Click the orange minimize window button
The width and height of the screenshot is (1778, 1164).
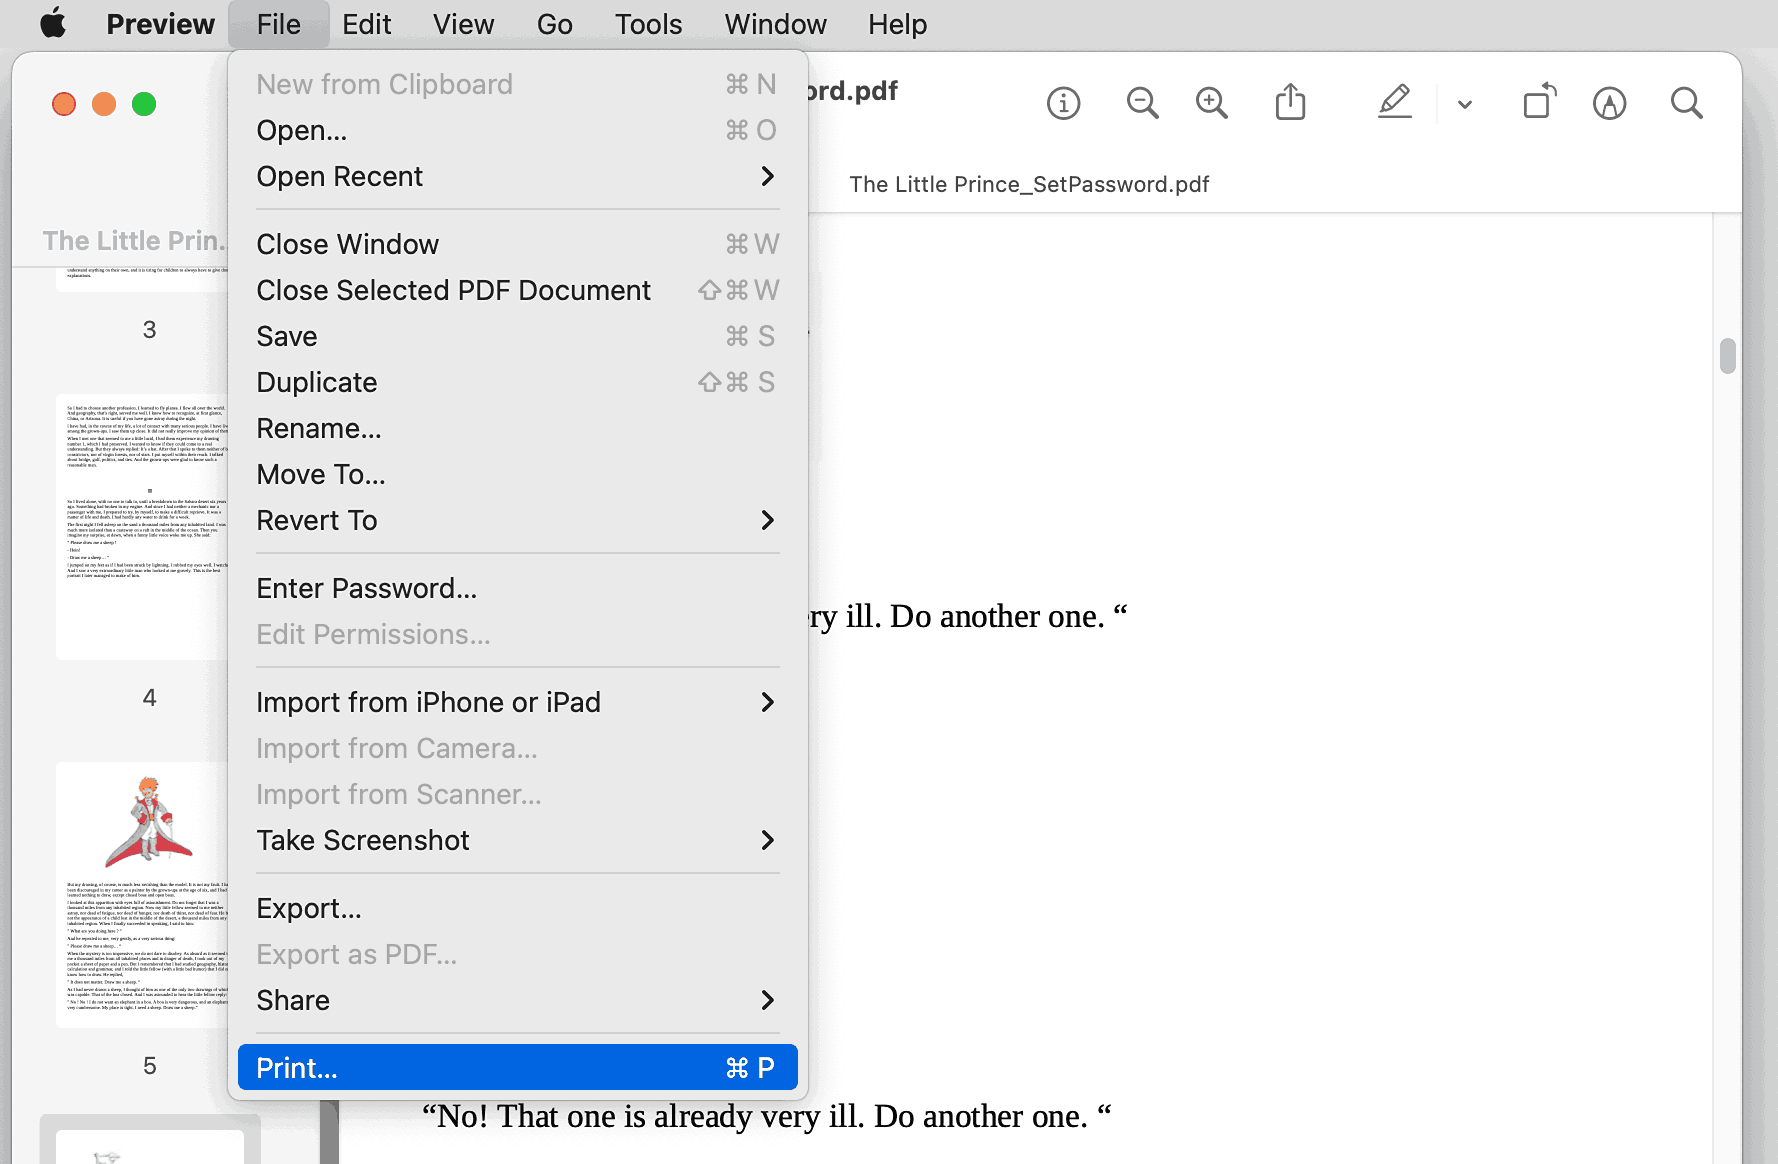click(x=104, y=104)
